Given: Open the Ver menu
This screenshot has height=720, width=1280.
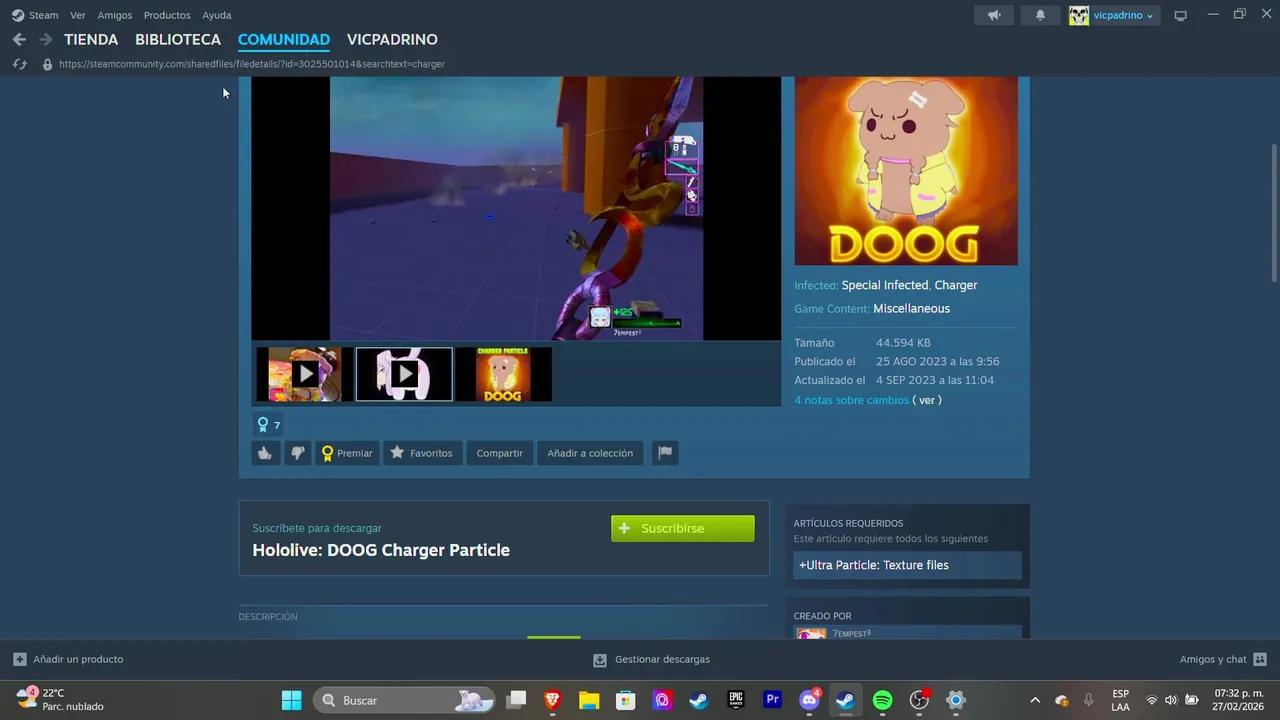Looking at the screenshot, I should (x=78, y=15).
